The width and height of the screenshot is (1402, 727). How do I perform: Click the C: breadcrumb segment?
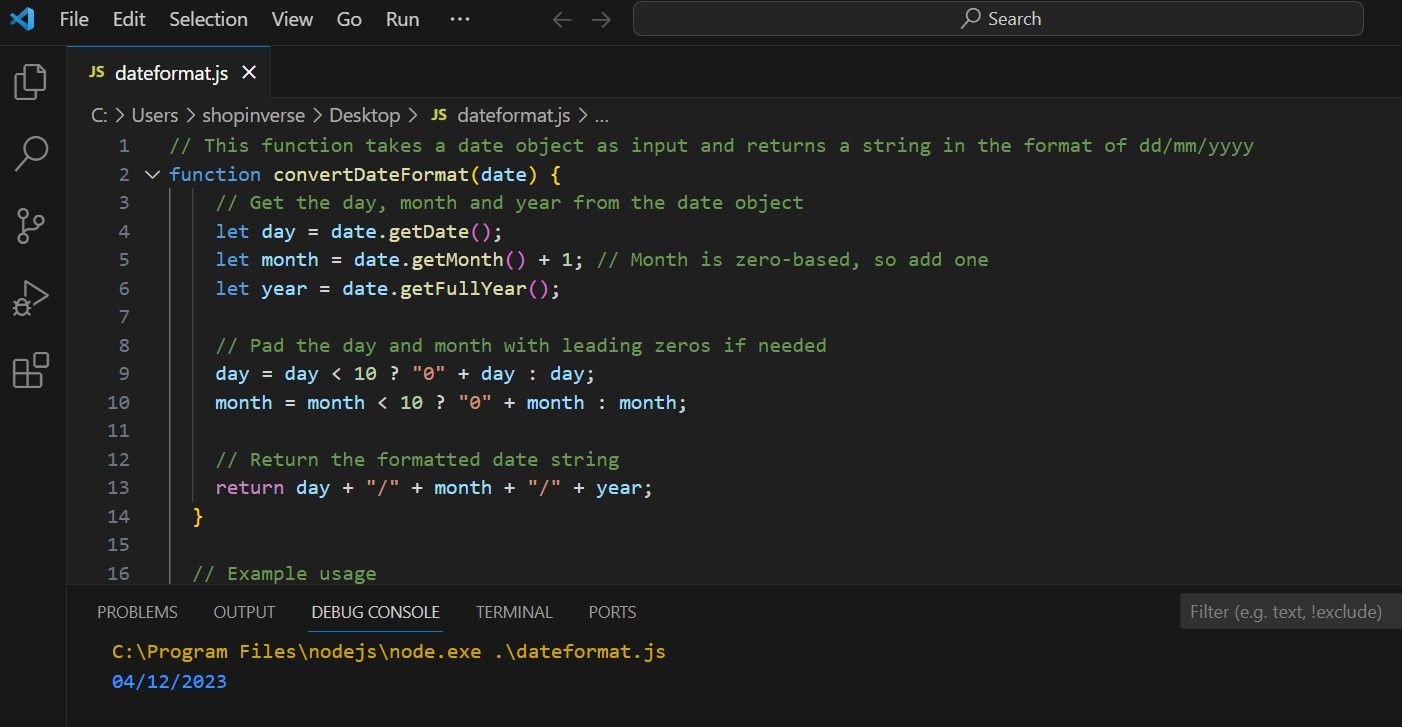tap(100, 115)
